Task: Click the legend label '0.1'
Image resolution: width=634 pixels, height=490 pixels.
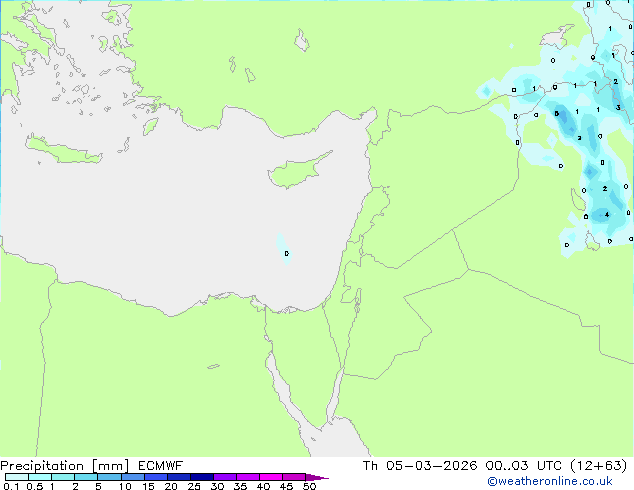Action: (x=11, y=486)
